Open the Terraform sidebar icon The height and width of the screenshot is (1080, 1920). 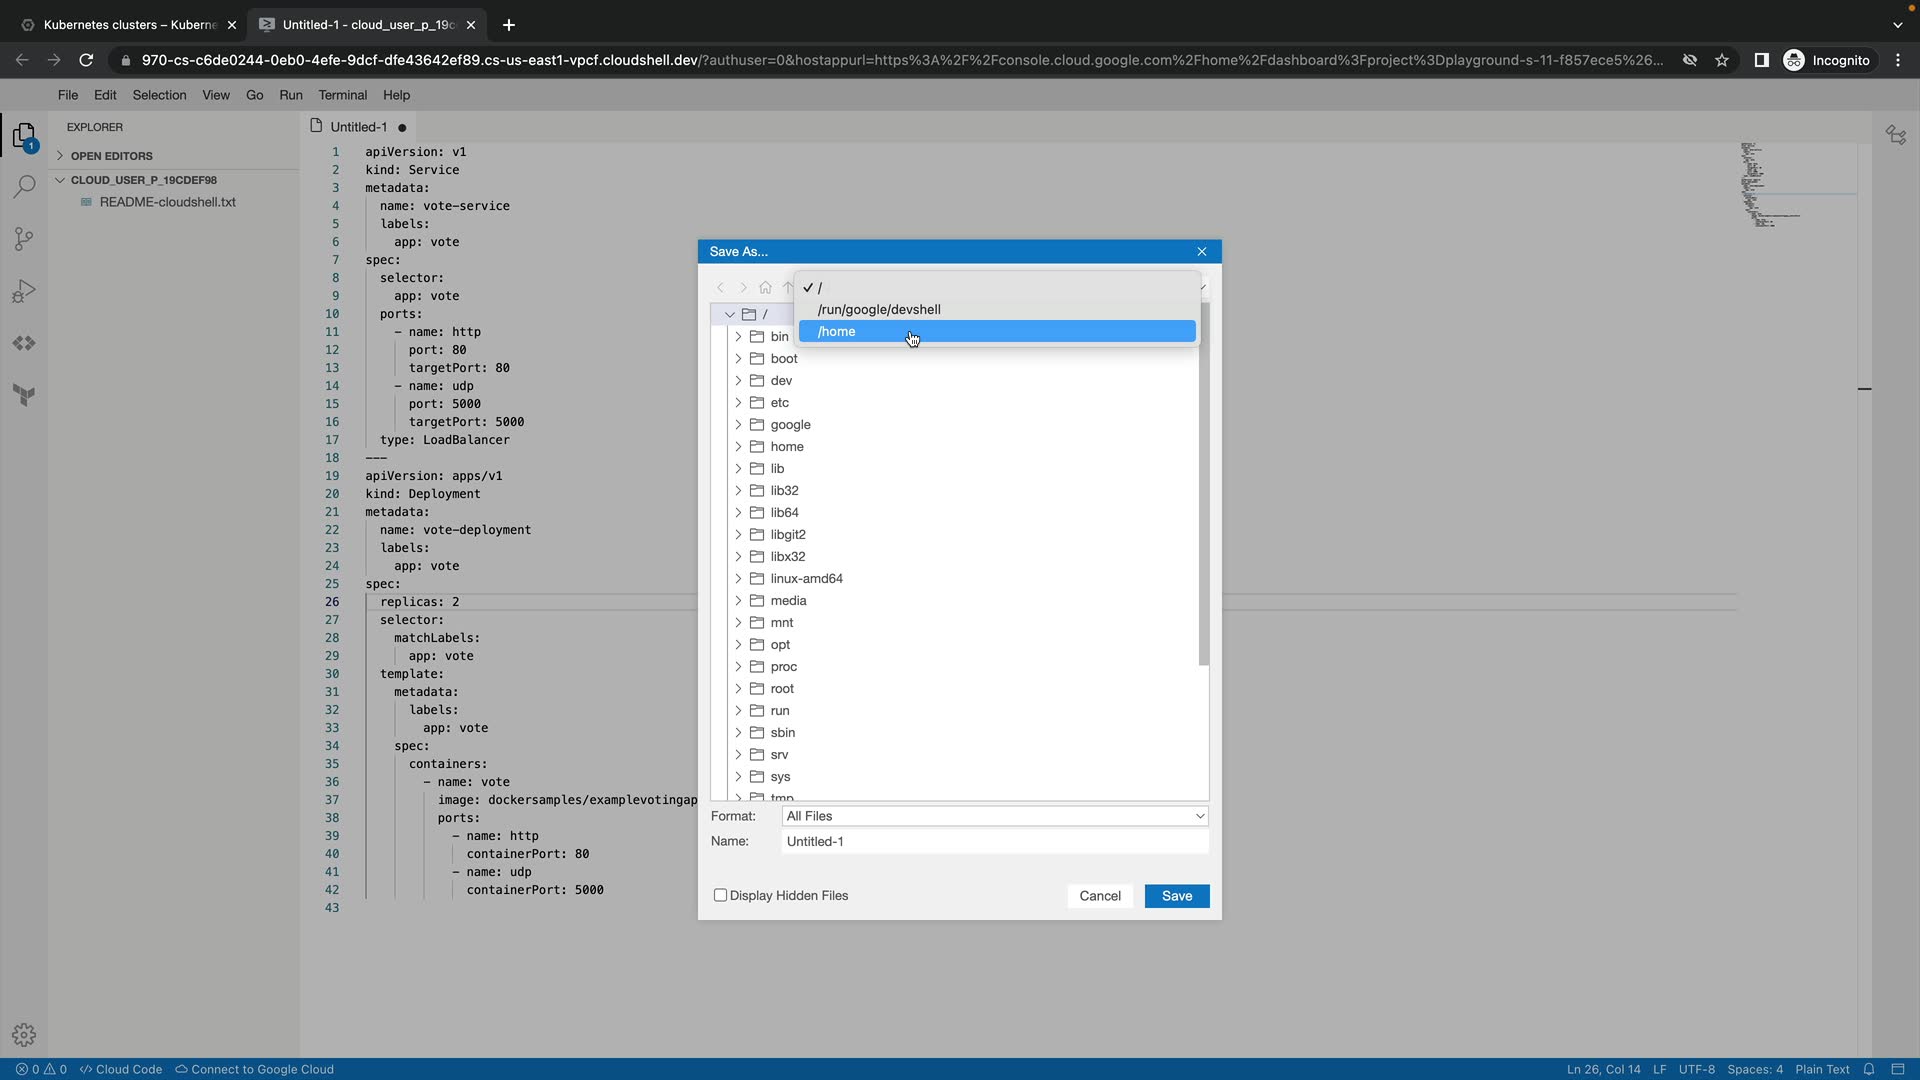click(24, 395)
